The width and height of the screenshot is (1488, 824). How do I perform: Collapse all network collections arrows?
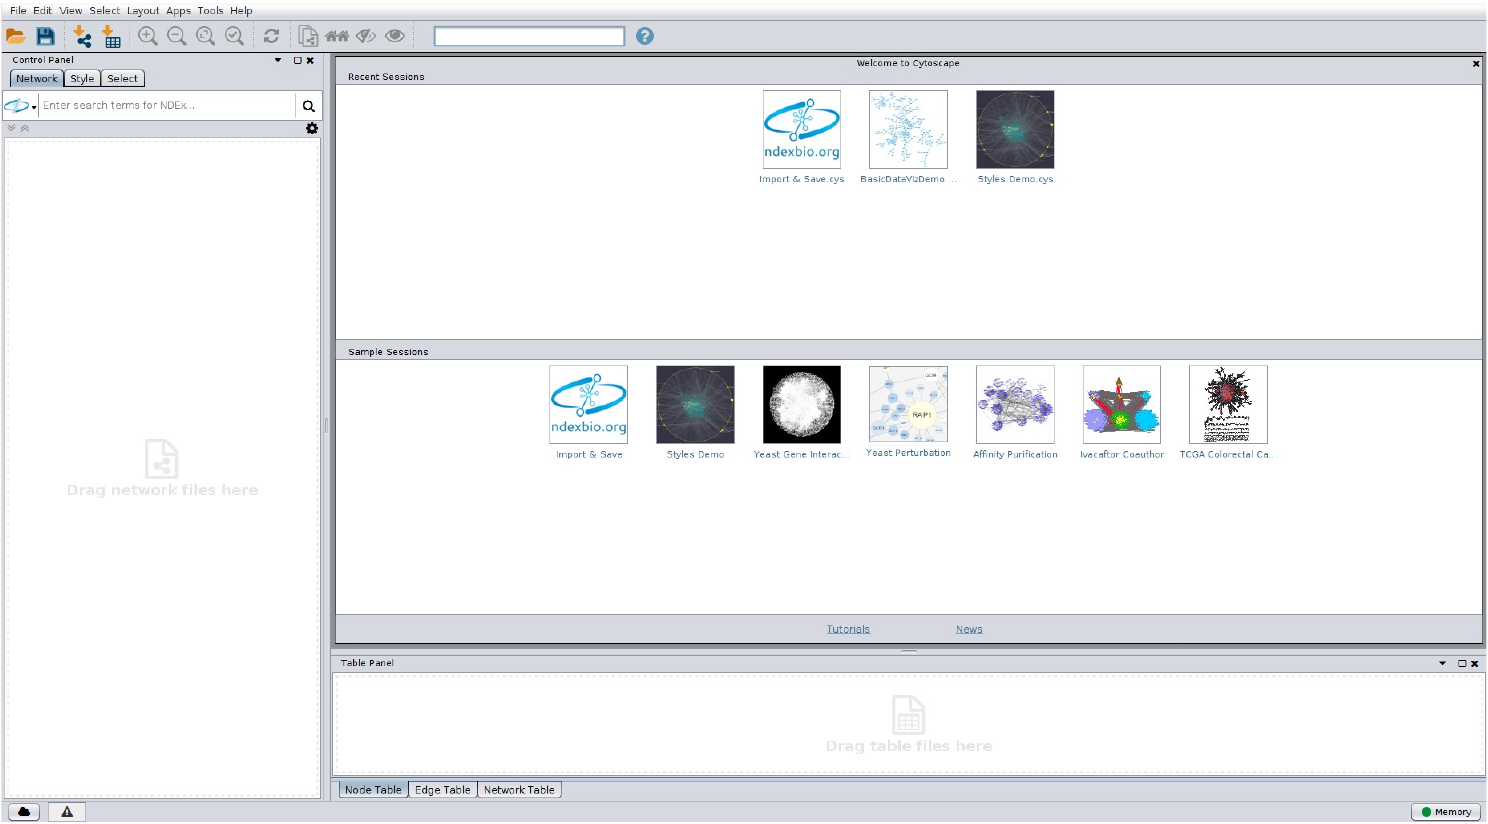click(25, 128)
